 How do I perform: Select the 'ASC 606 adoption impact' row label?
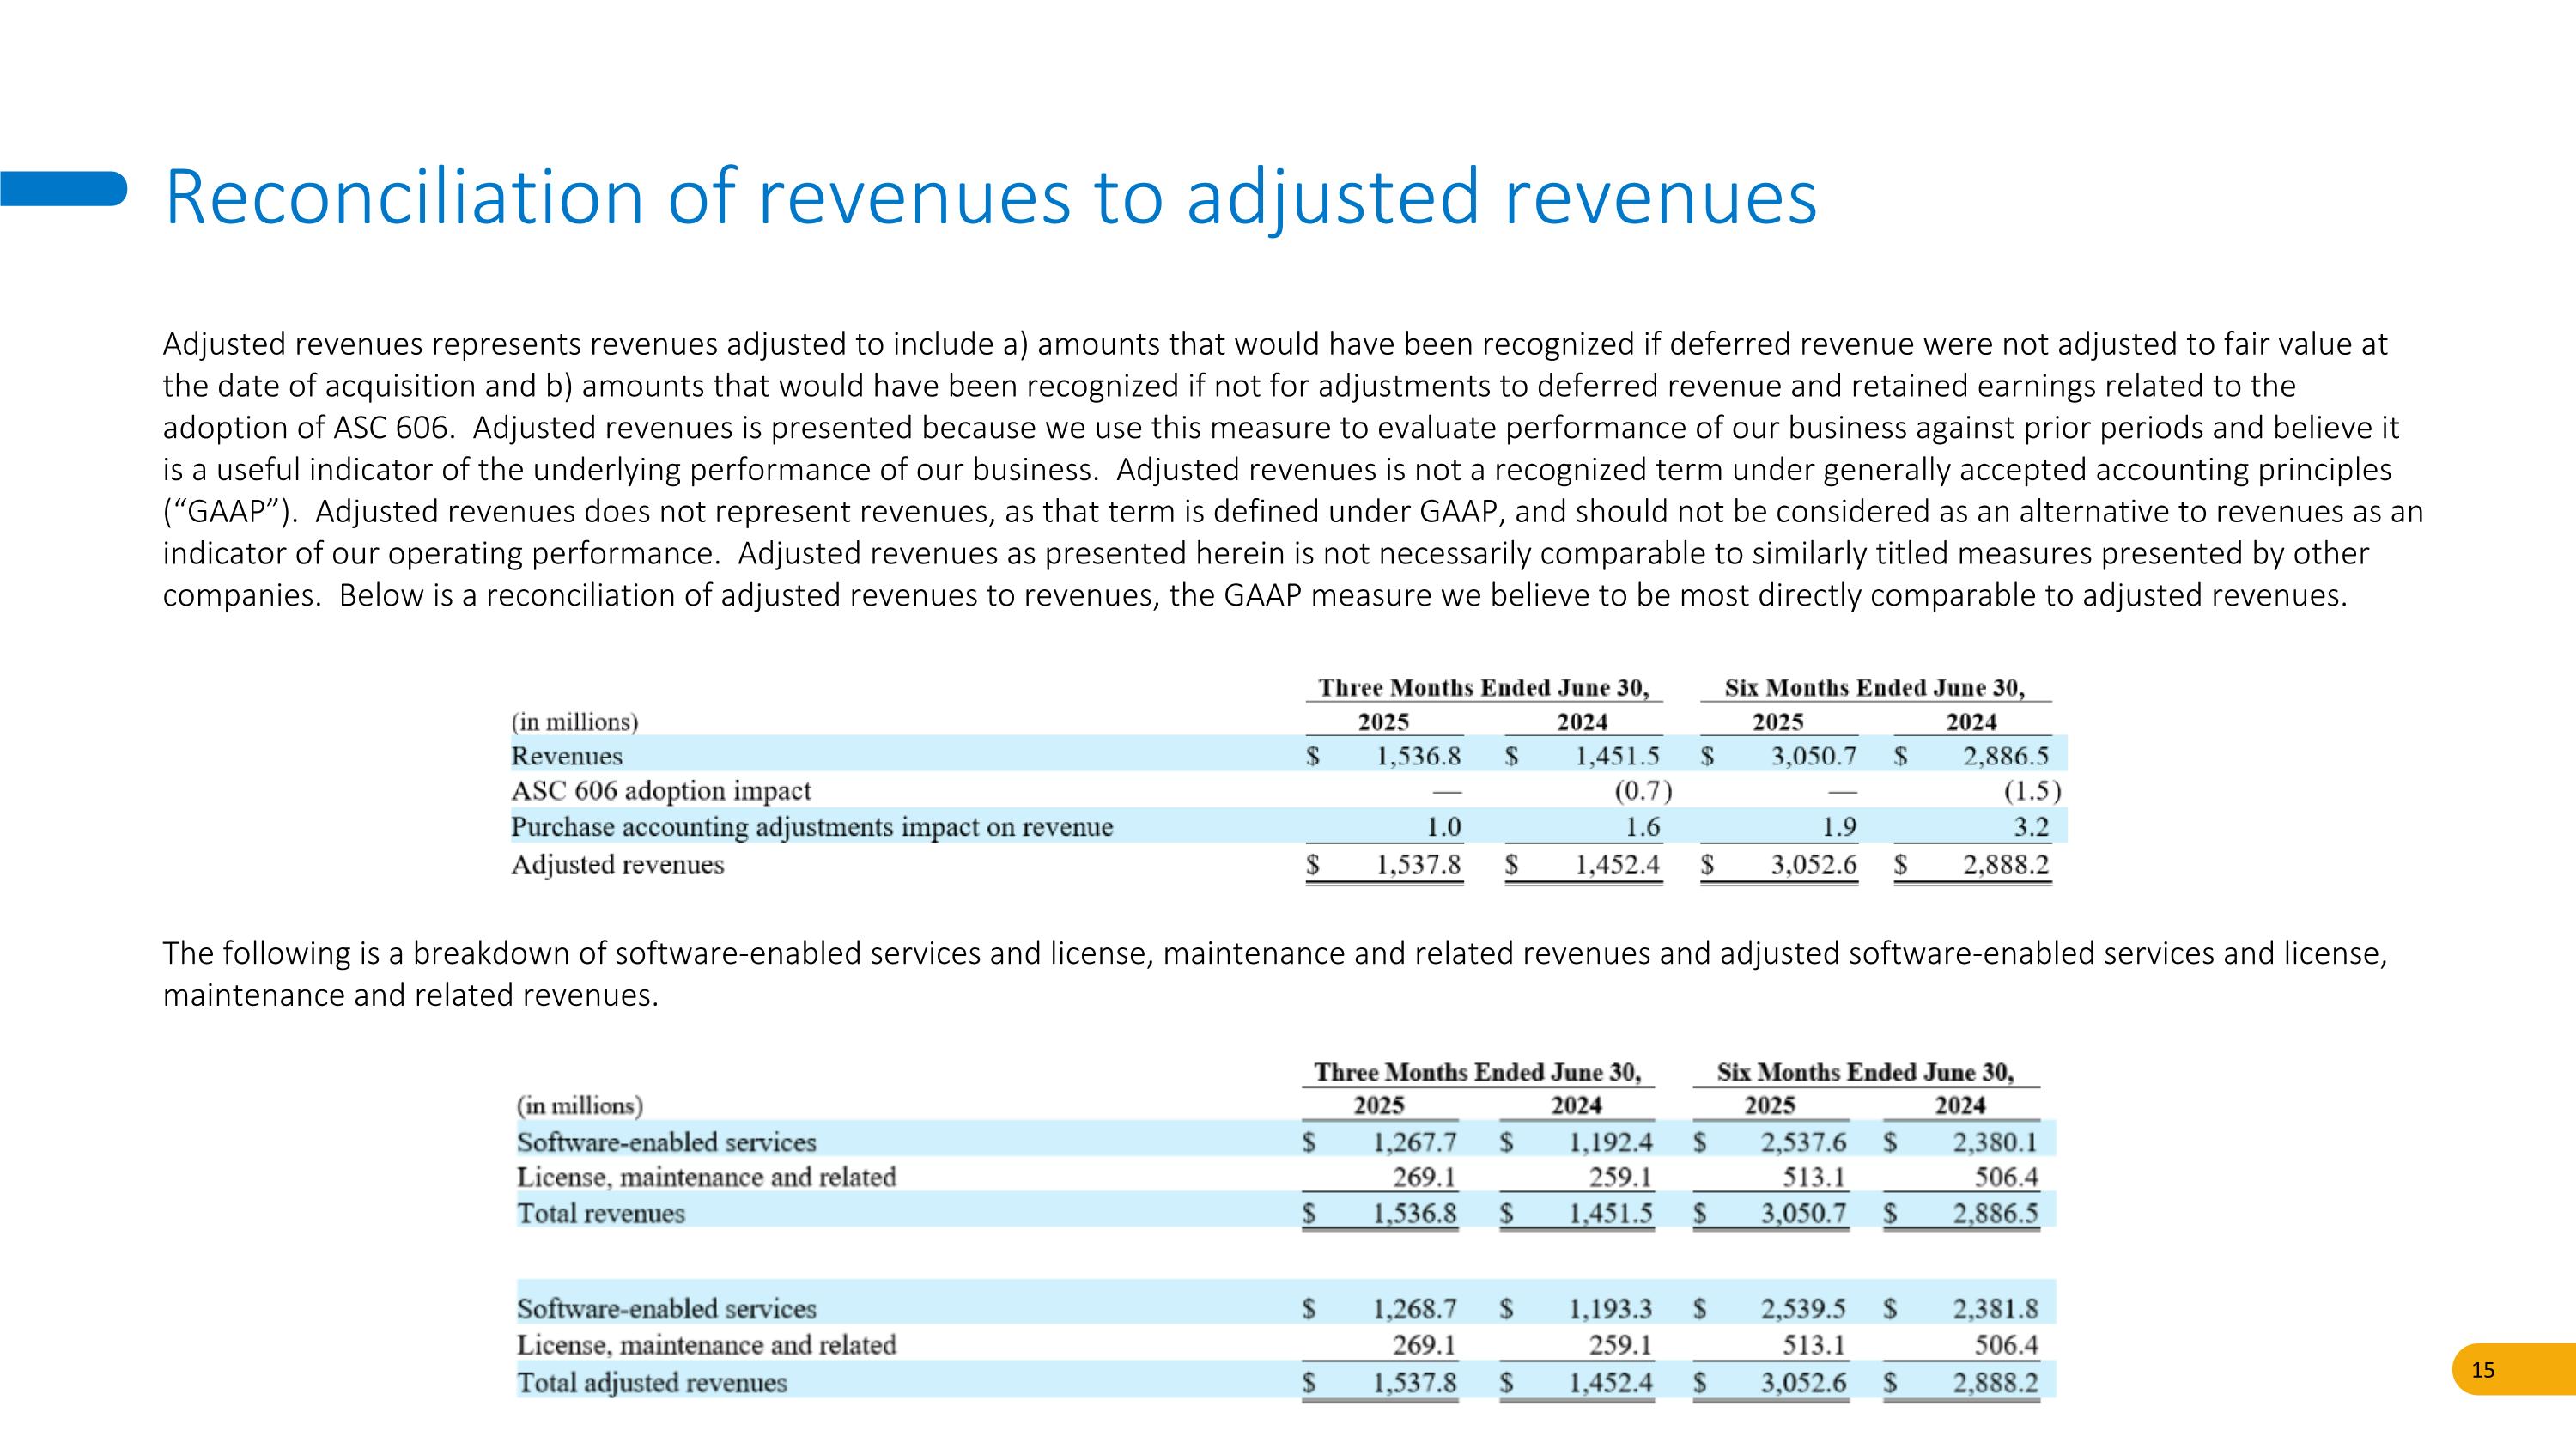[x=660, y=791]
